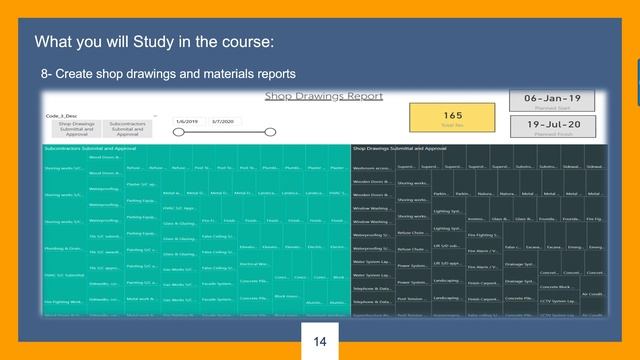The width and height of the screenshot is (640, 360).
Task: Select the CCTV System Lay treemap tile
Action: tap(558, 297)
